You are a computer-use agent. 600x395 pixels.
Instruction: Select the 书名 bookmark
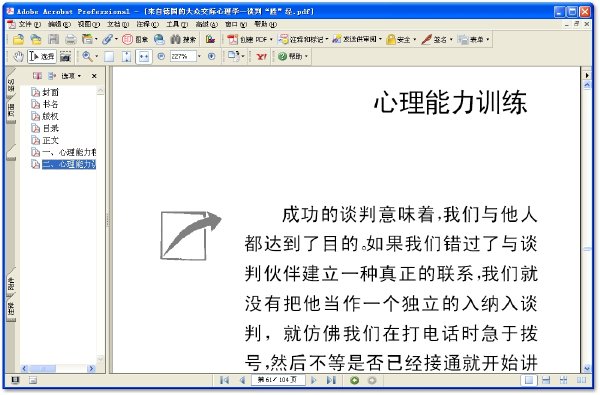tap(45, 104)
